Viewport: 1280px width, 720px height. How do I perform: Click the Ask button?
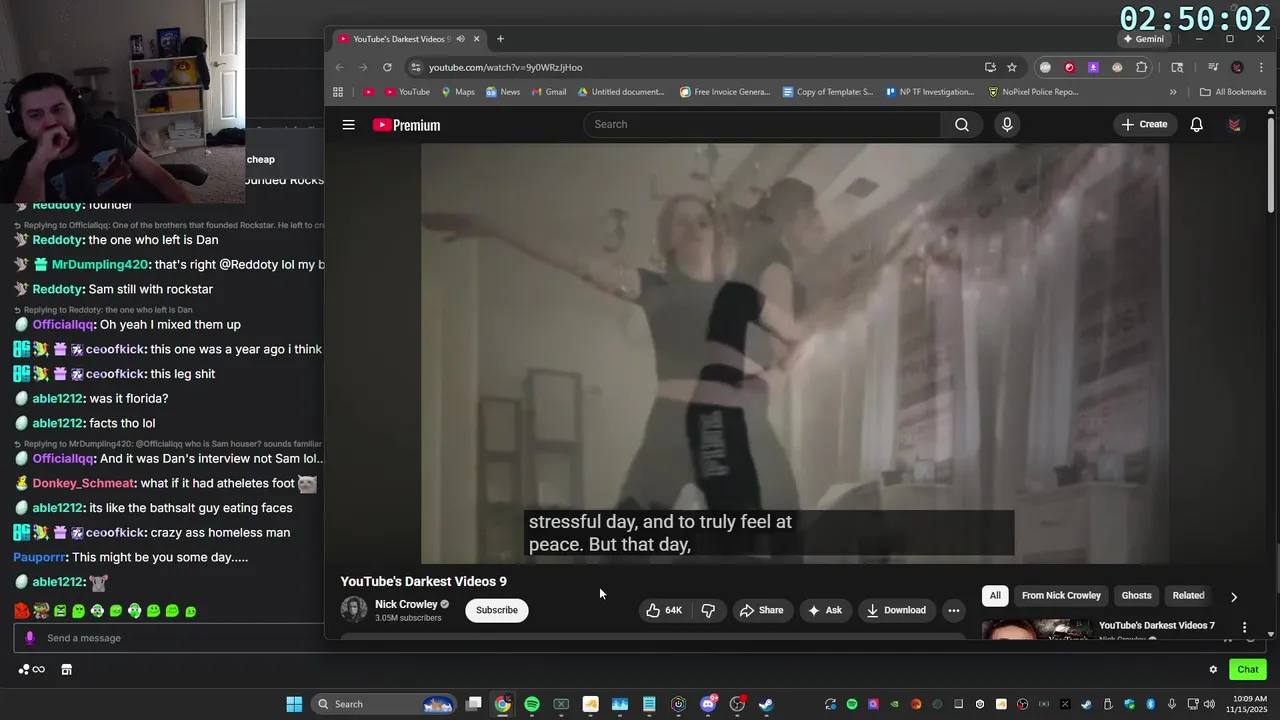(x=825, y=610)
